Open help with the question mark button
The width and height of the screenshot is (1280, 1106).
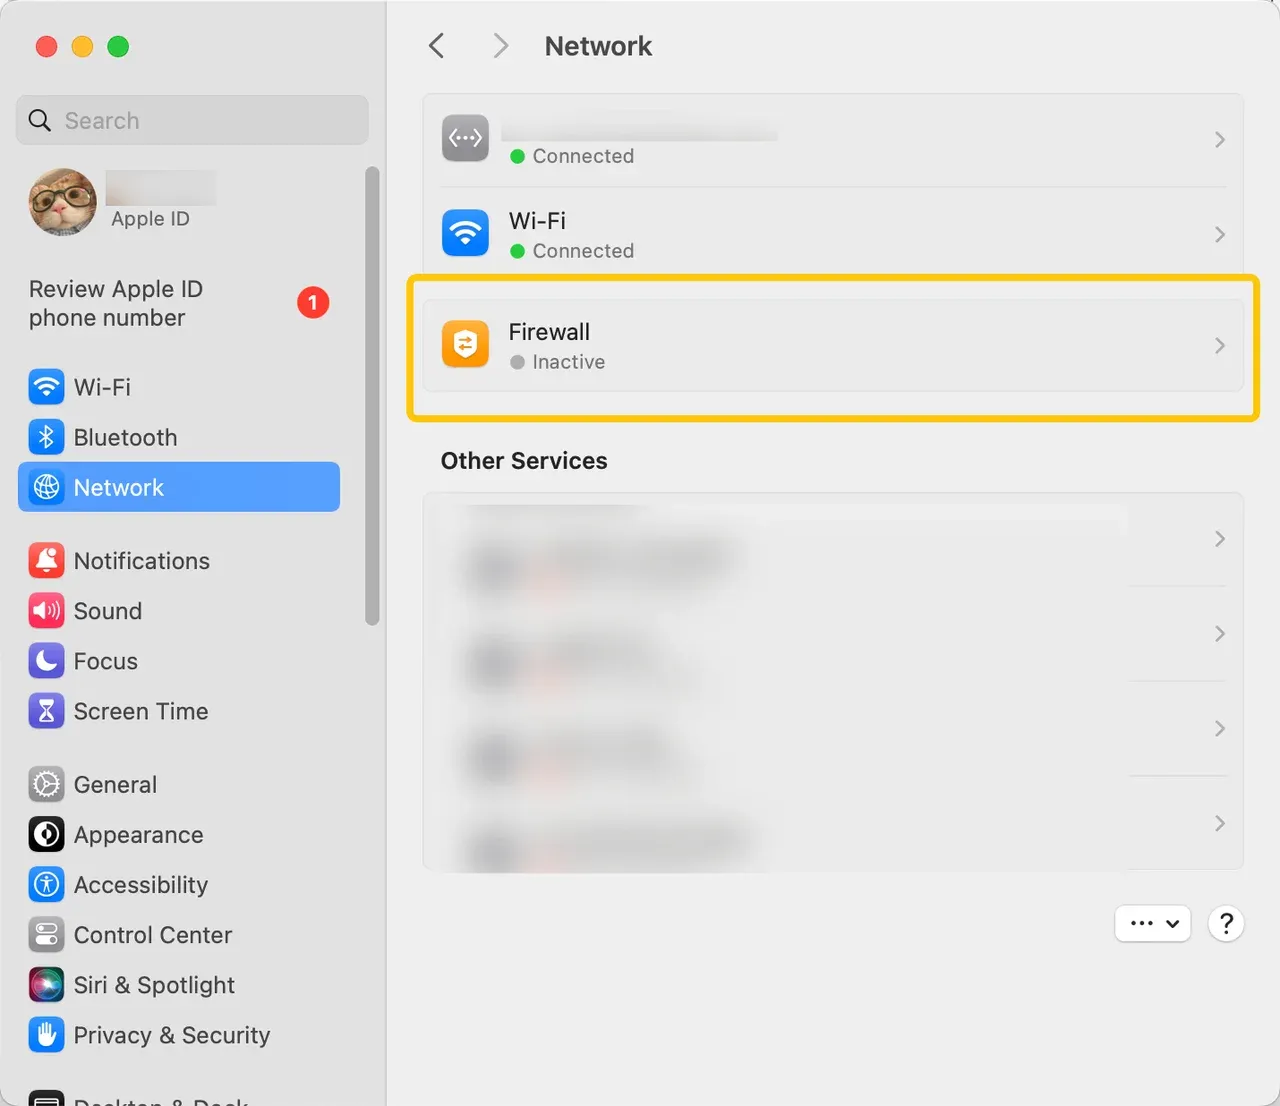1226,923
